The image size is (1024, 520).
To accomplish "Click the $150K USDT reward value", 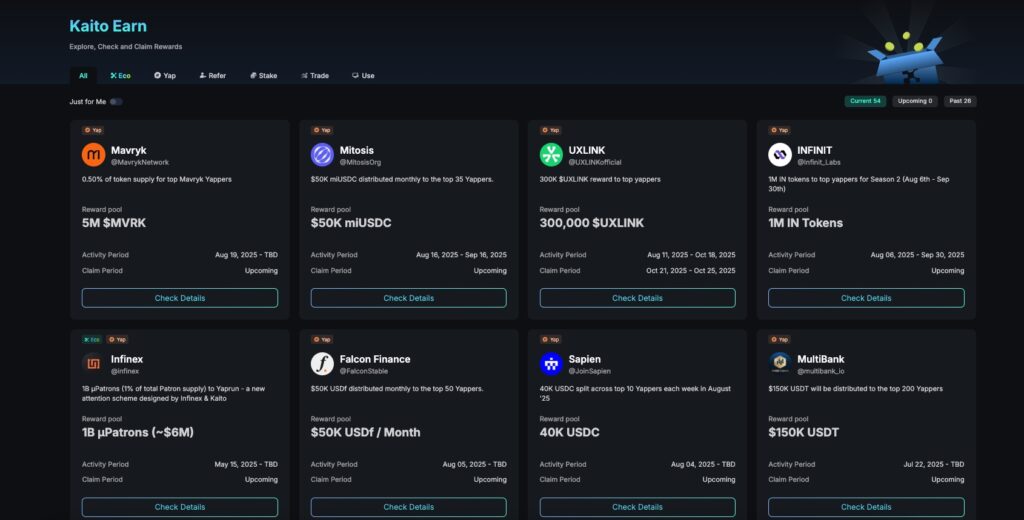I will click(x=803, y=432).
